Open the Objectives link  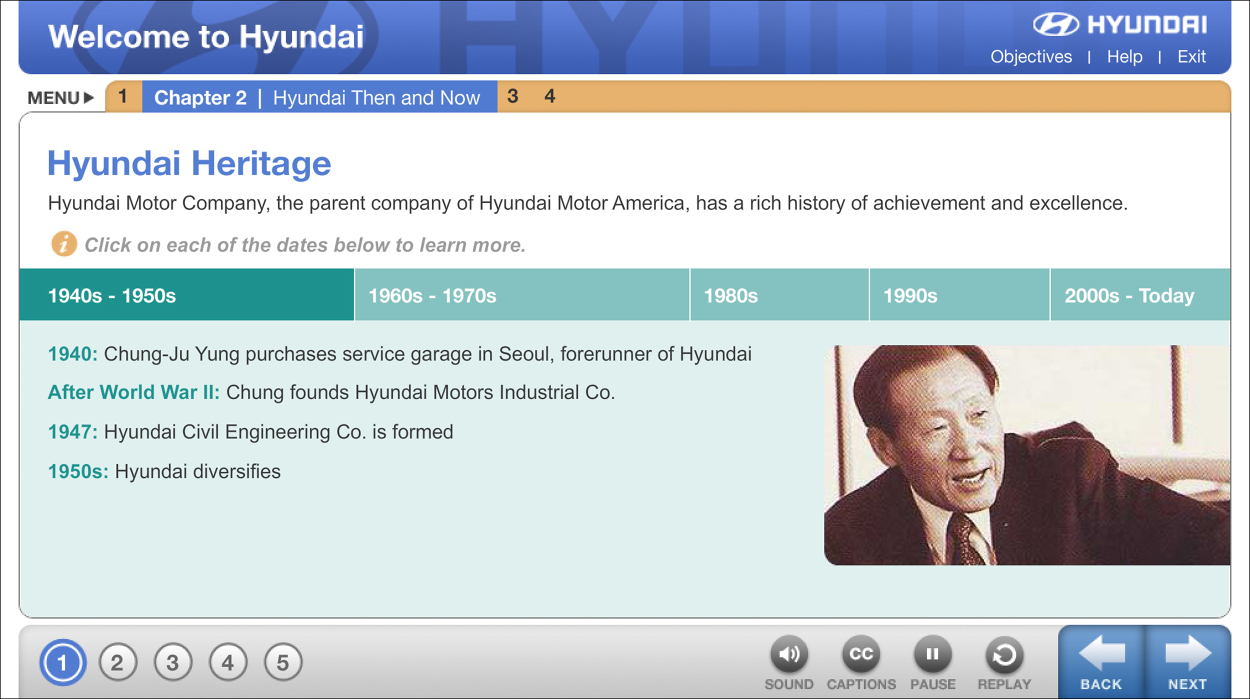(1031, 57)
